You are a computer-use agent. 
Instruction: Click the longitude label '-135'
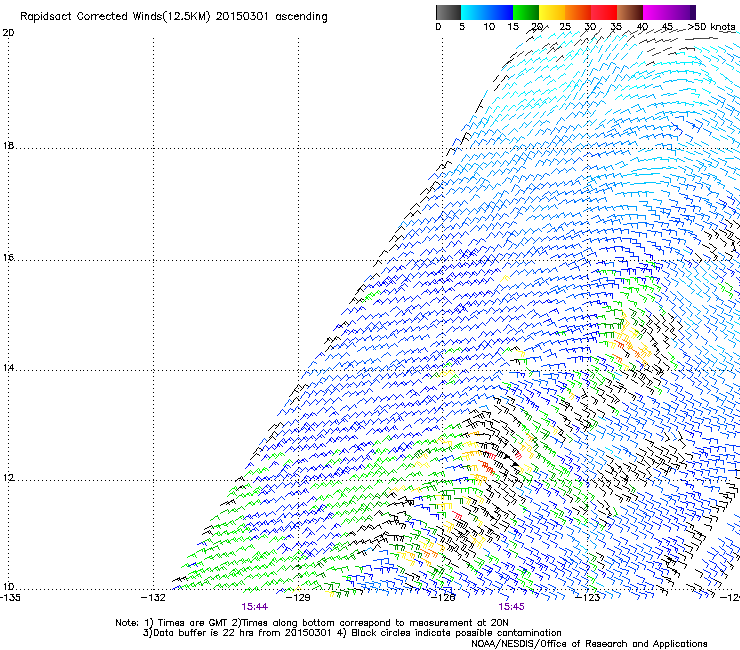[x=10, y=597]
